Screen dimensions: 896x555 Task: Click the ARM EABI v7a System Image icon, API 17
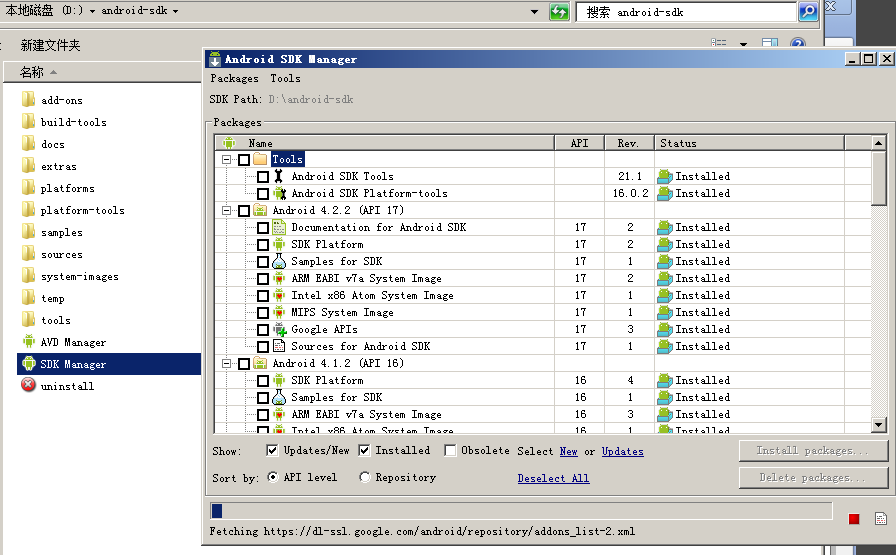point(279,278)
